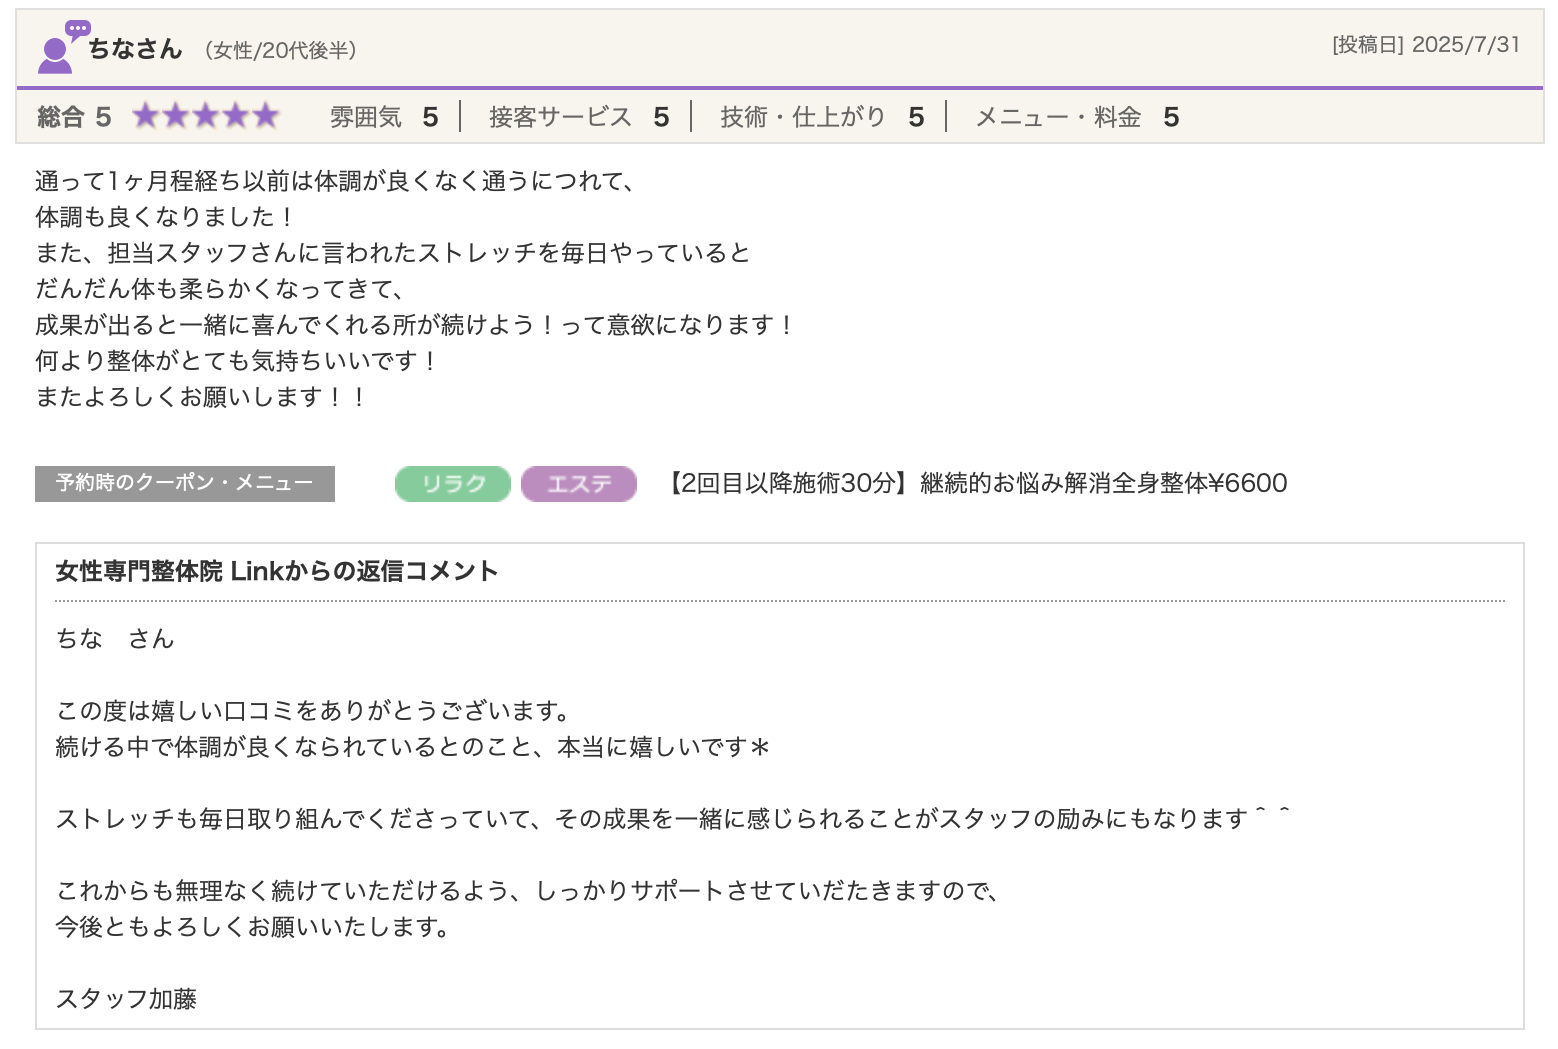Image resolution: width=1558 pixels, height=1049 pixels.
Task: Click the fifth purple rating star
Action: tap(265, 117)
